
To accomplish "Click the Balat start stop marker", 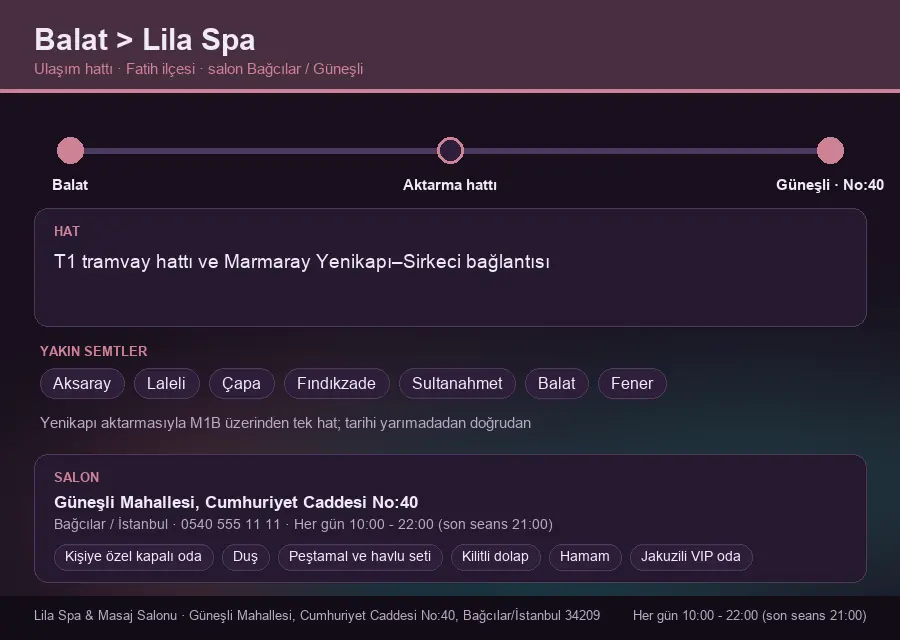I will point(71,150).
